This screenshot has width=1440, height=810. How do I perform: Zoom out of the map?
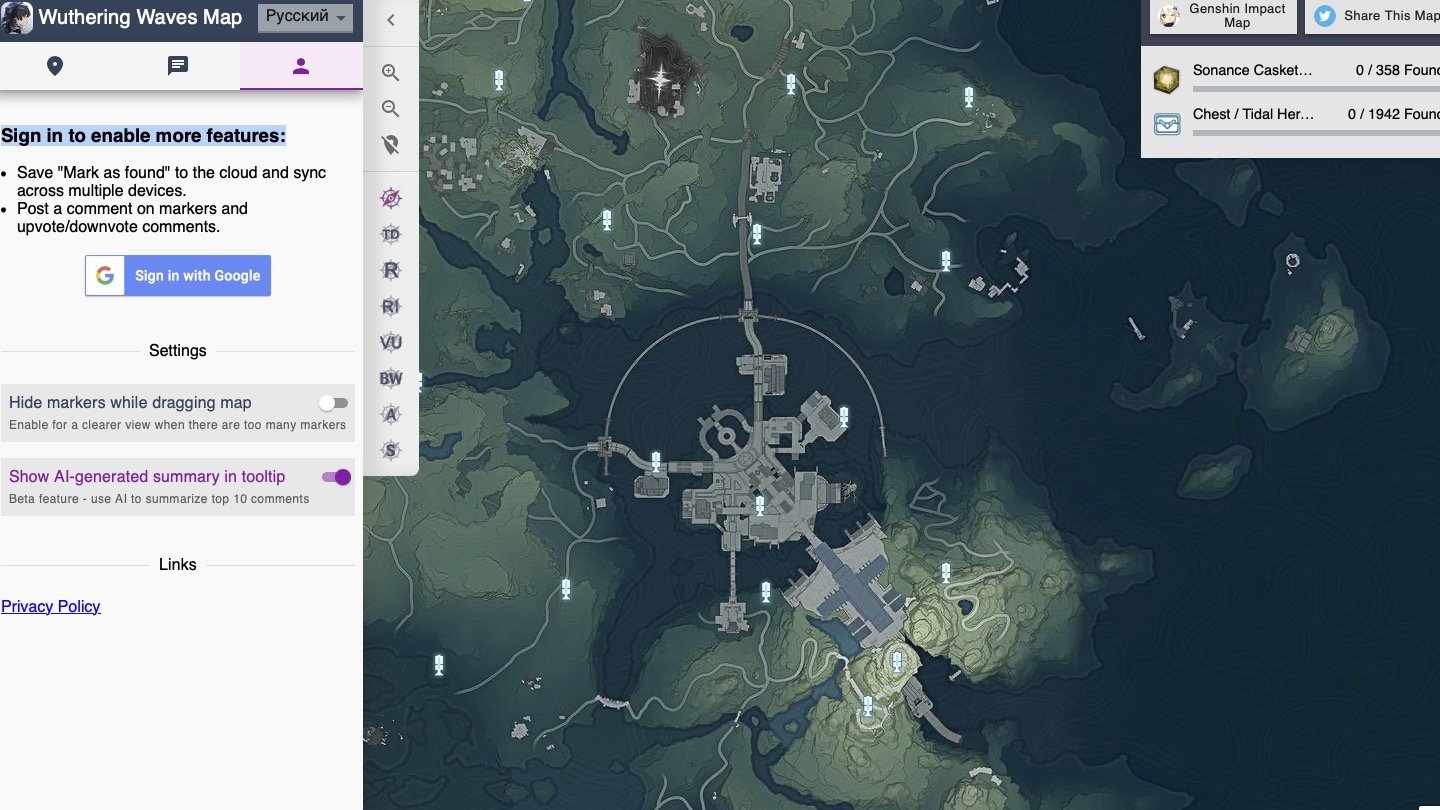click(x=391, y=109)
